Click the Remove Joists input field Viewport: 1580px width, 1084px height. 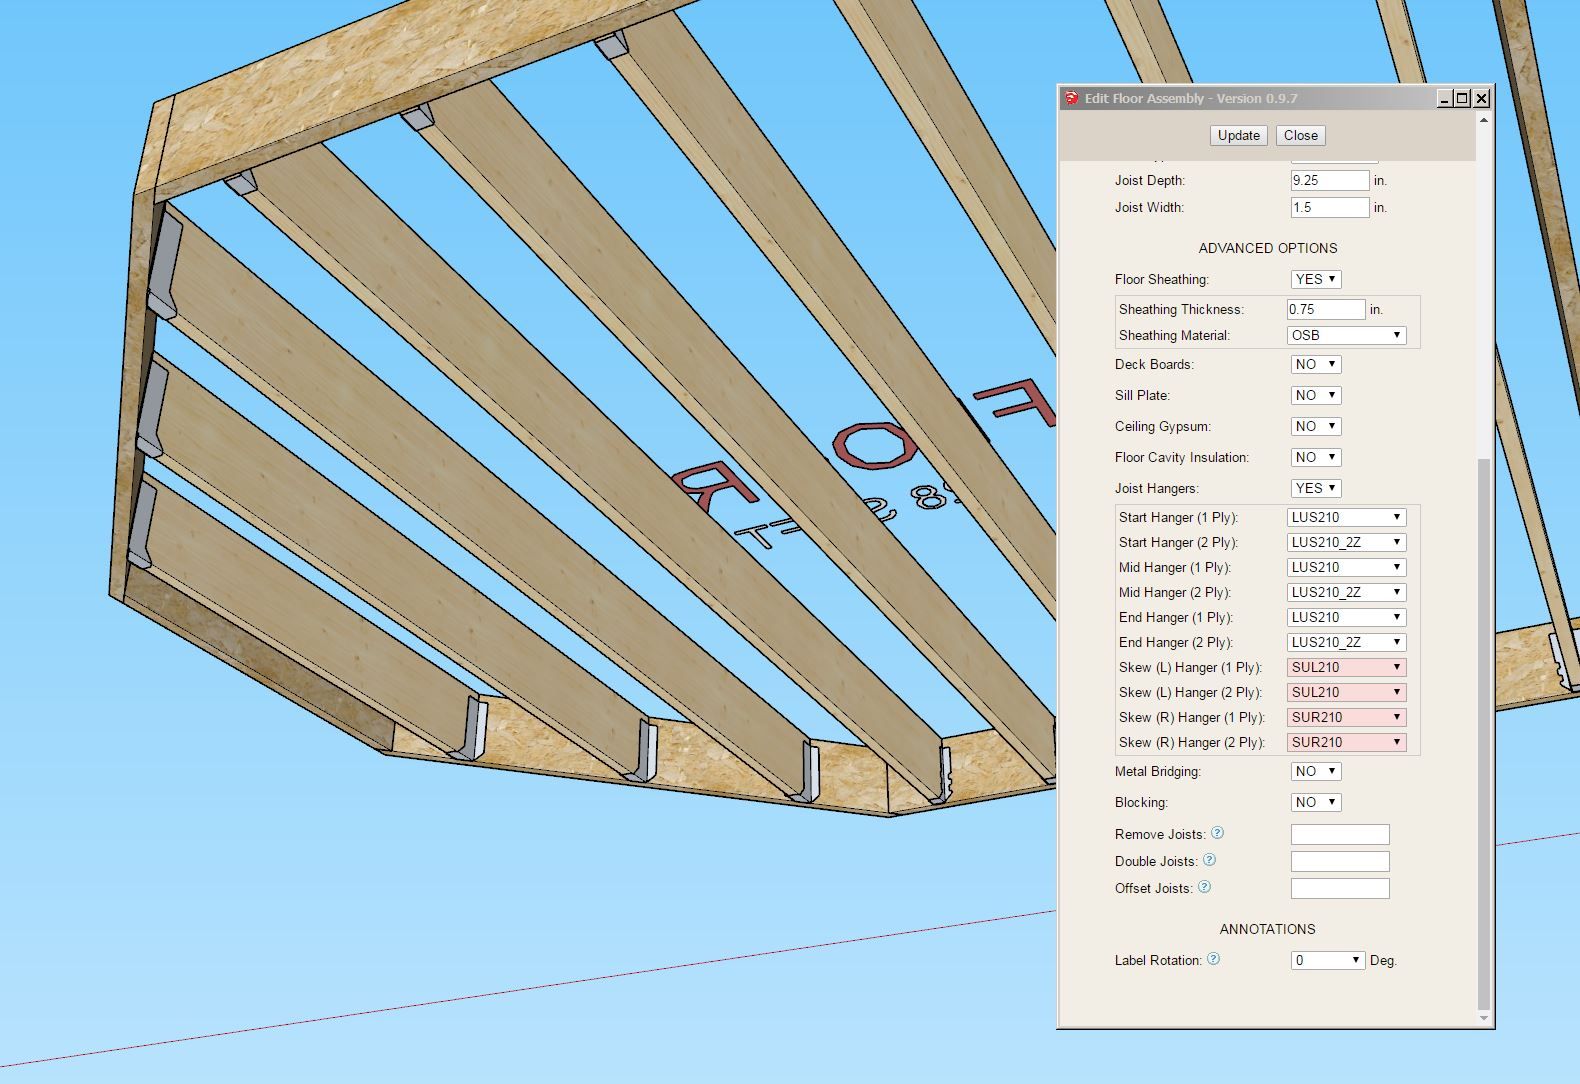(x=1340, y=834)
